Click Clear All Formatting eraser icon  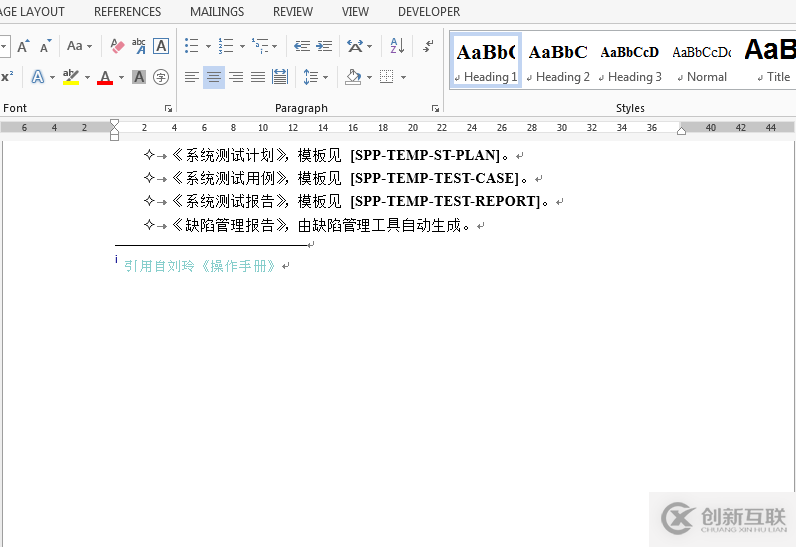pyautogui.click(x=117, y=46)
